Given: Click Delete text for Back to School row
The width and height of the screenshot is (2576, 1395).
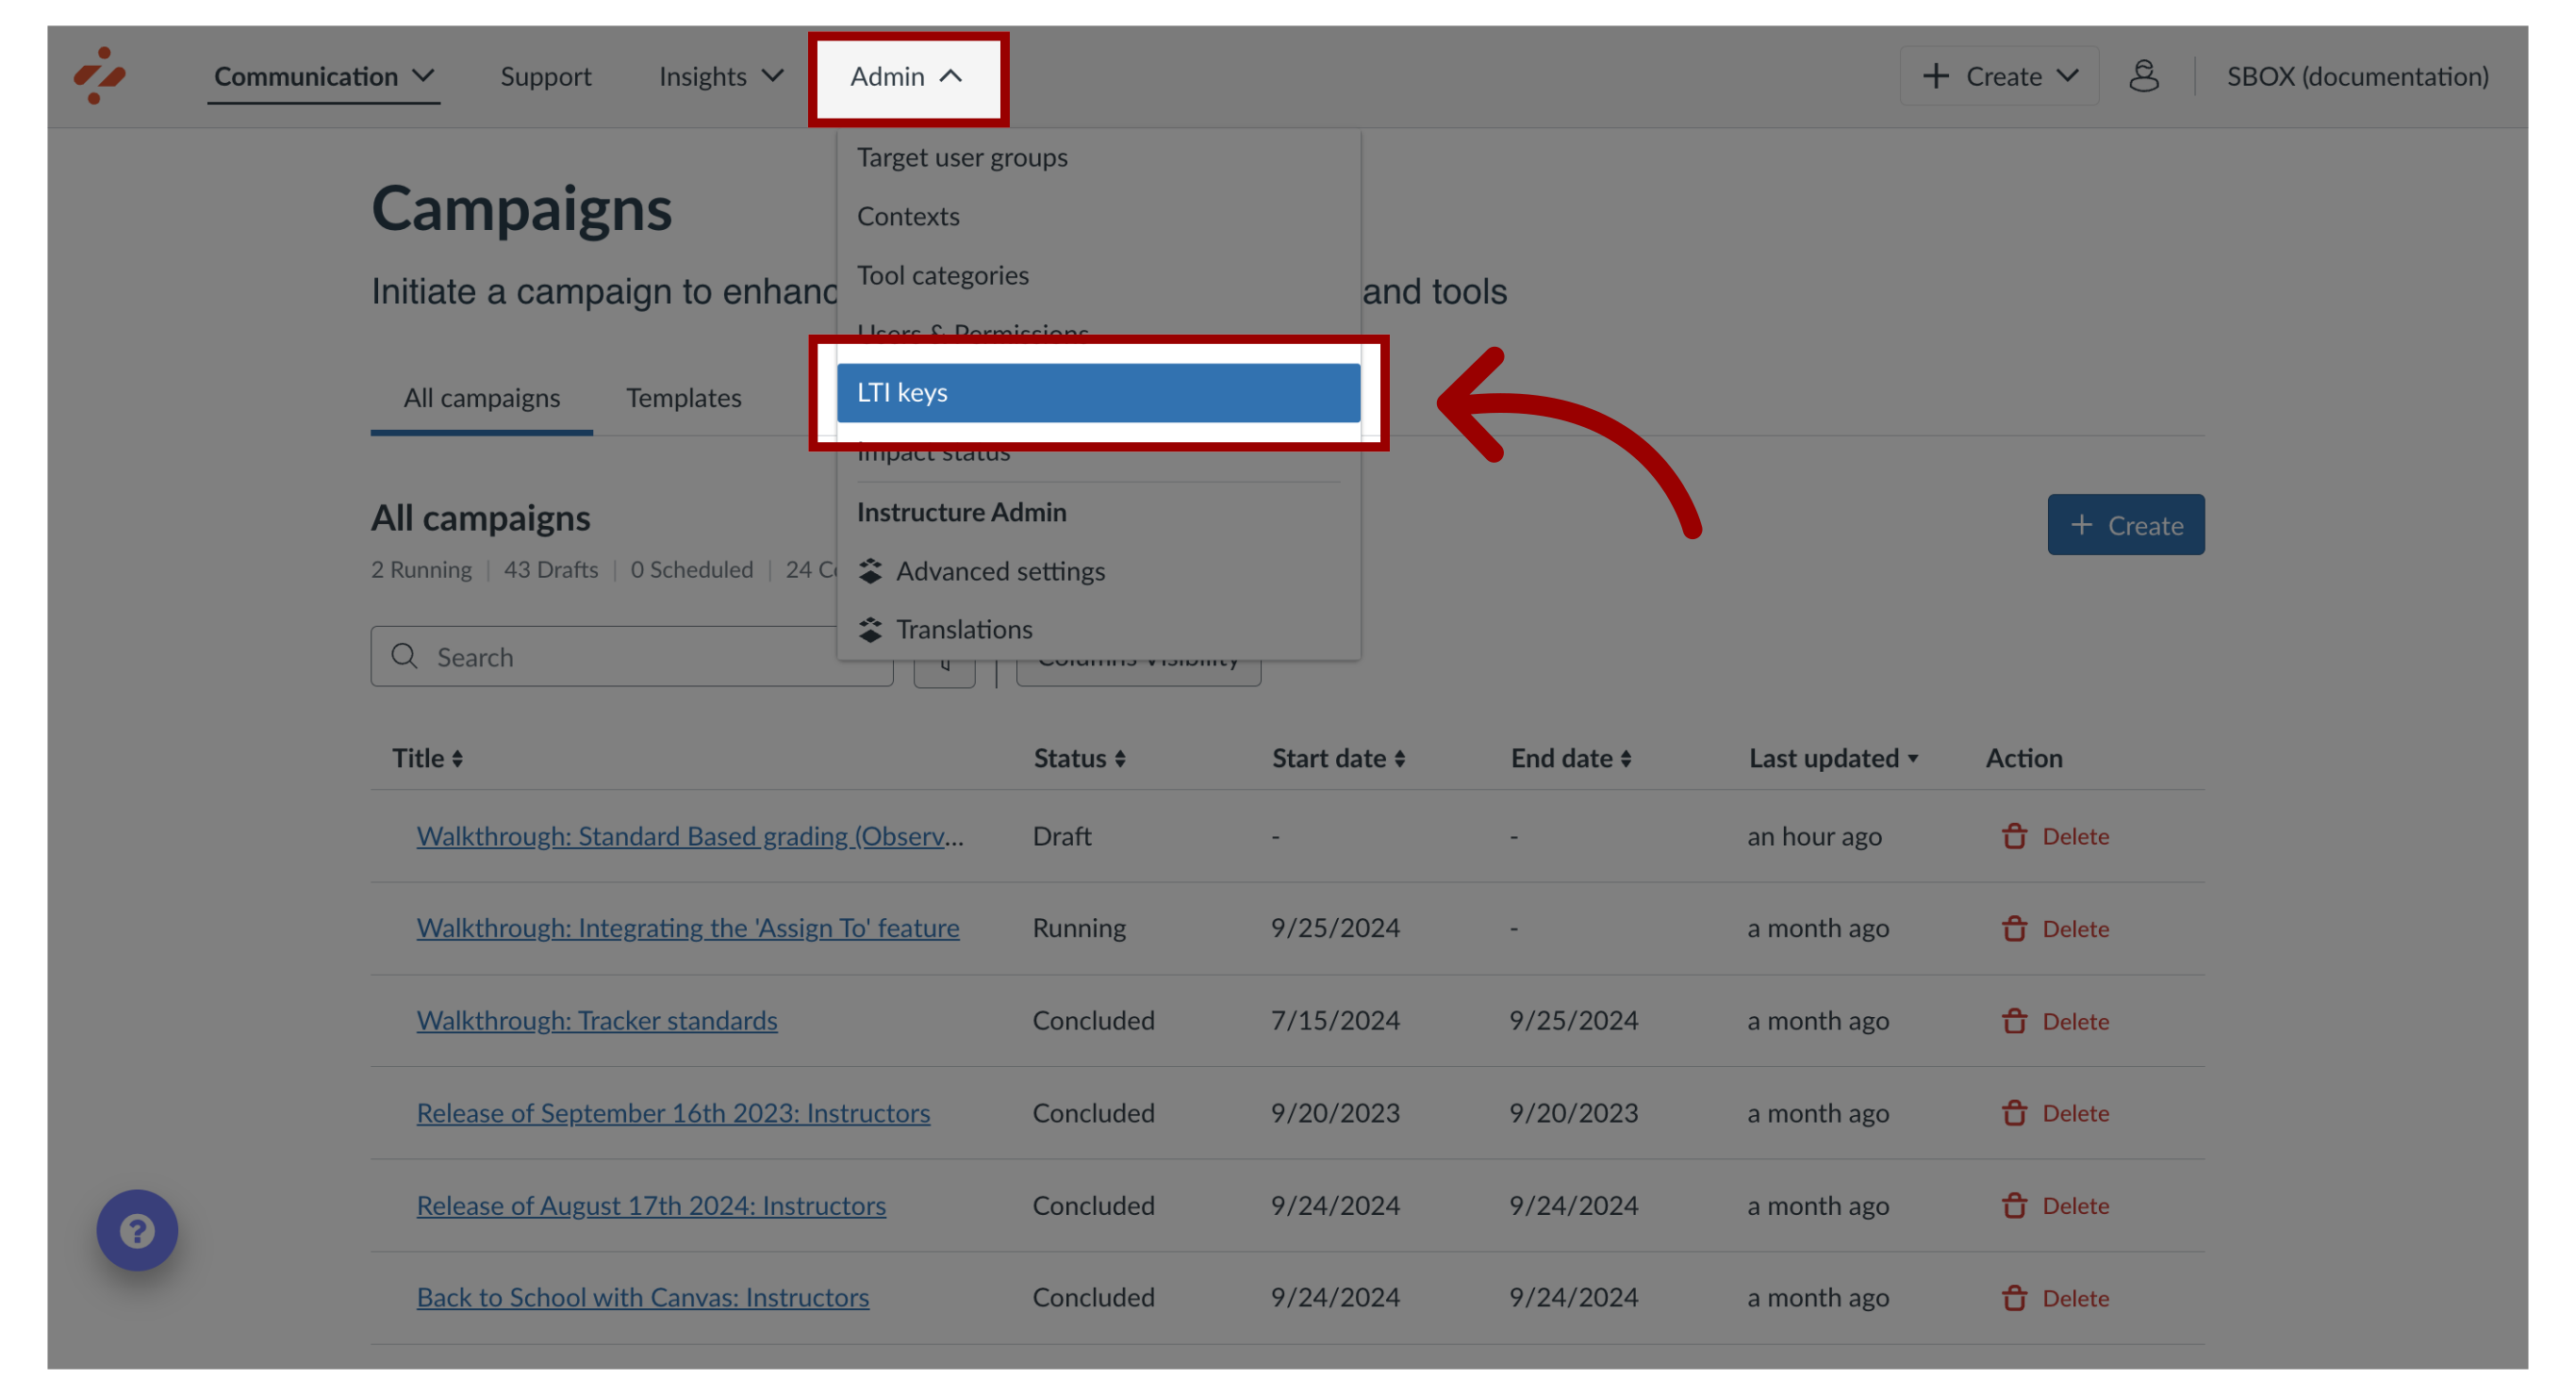Looking at the screenshot, I should [2075, 1298].
